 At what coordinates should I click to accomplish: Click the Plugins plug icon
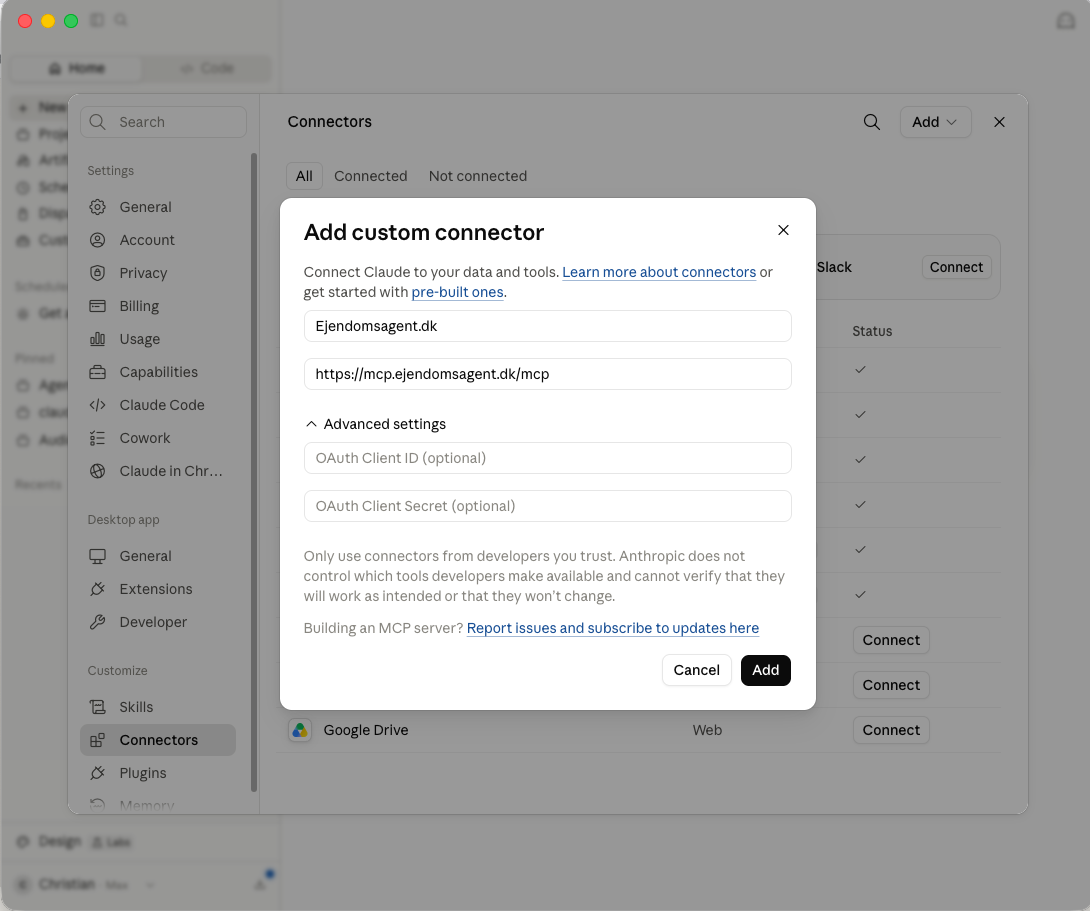[97, 773]
